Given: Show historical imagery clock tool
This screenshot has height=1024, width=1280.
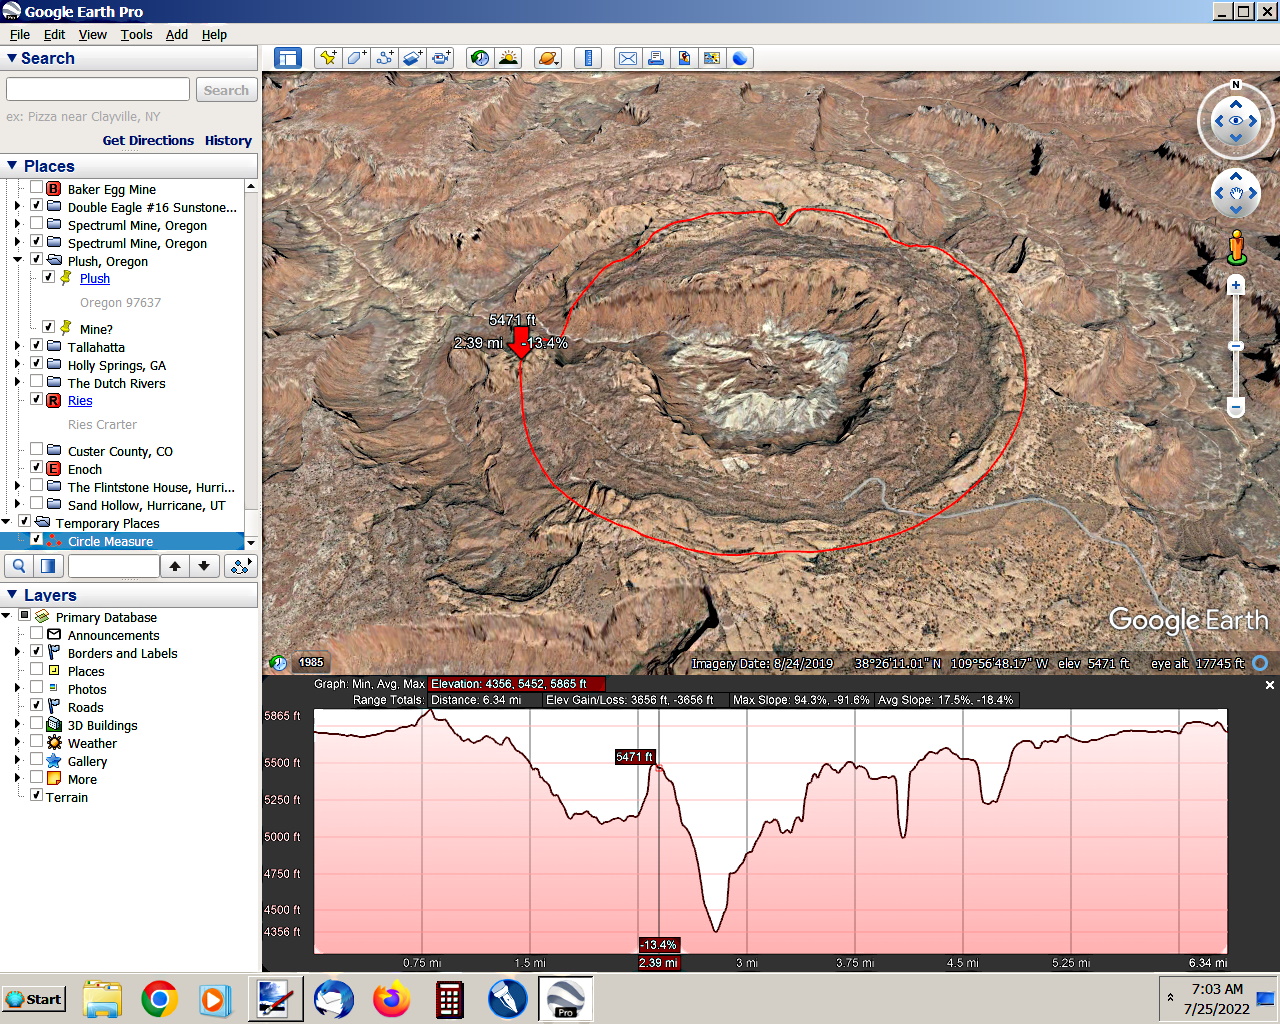Looking at the screenshot, I should tap(480, 58).
